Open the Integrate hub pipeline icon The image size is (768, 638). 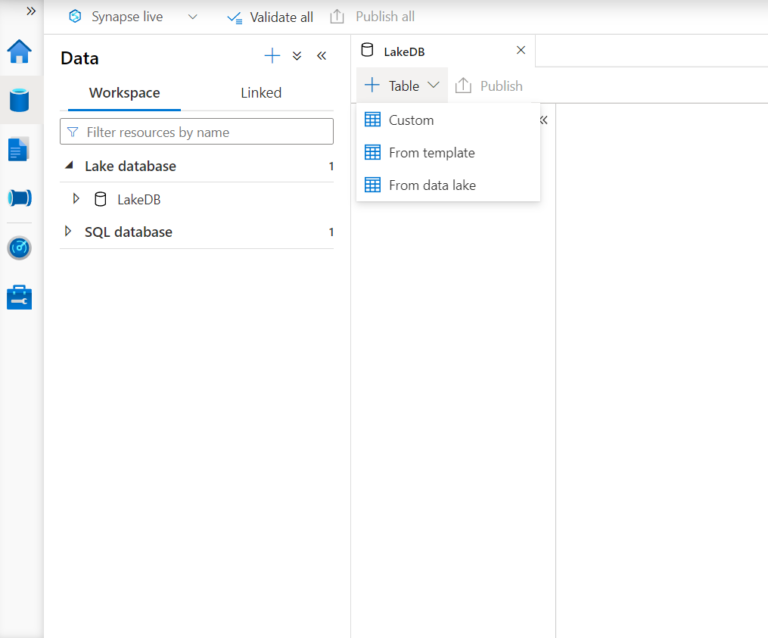point(20,198)
